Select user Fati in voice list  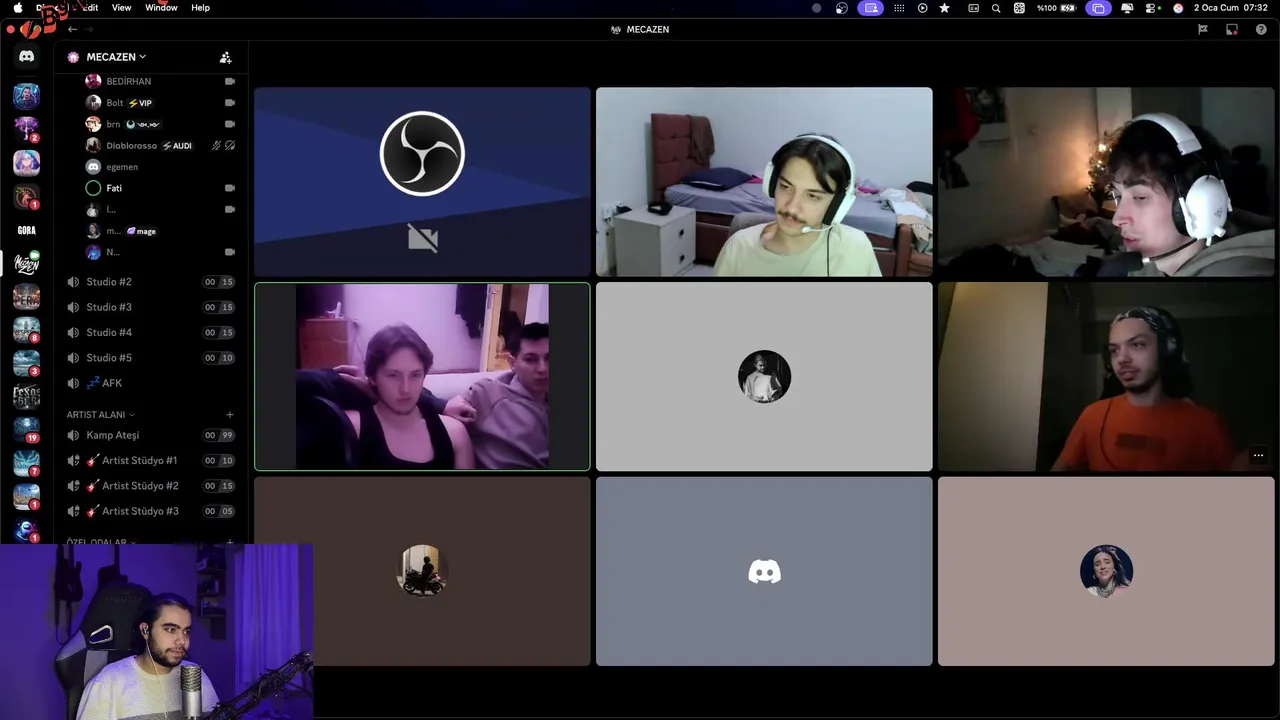(160, 188)
